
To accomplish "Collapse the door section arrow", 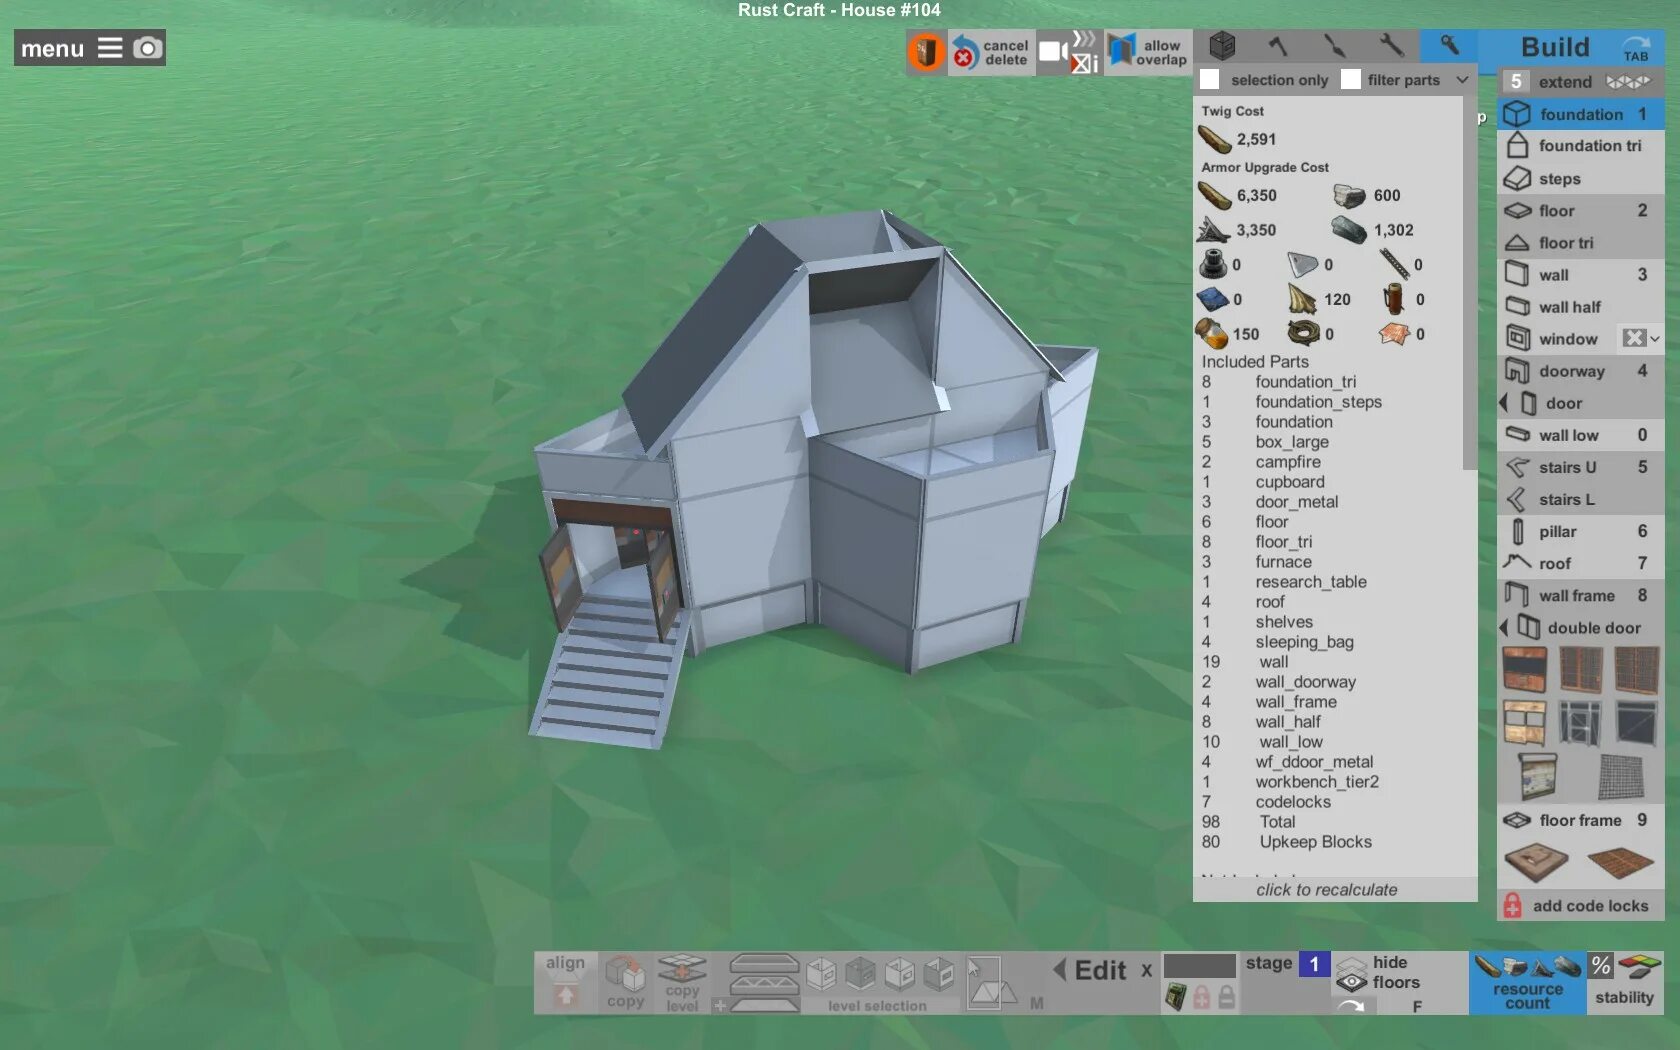I will pos(1504,403).
